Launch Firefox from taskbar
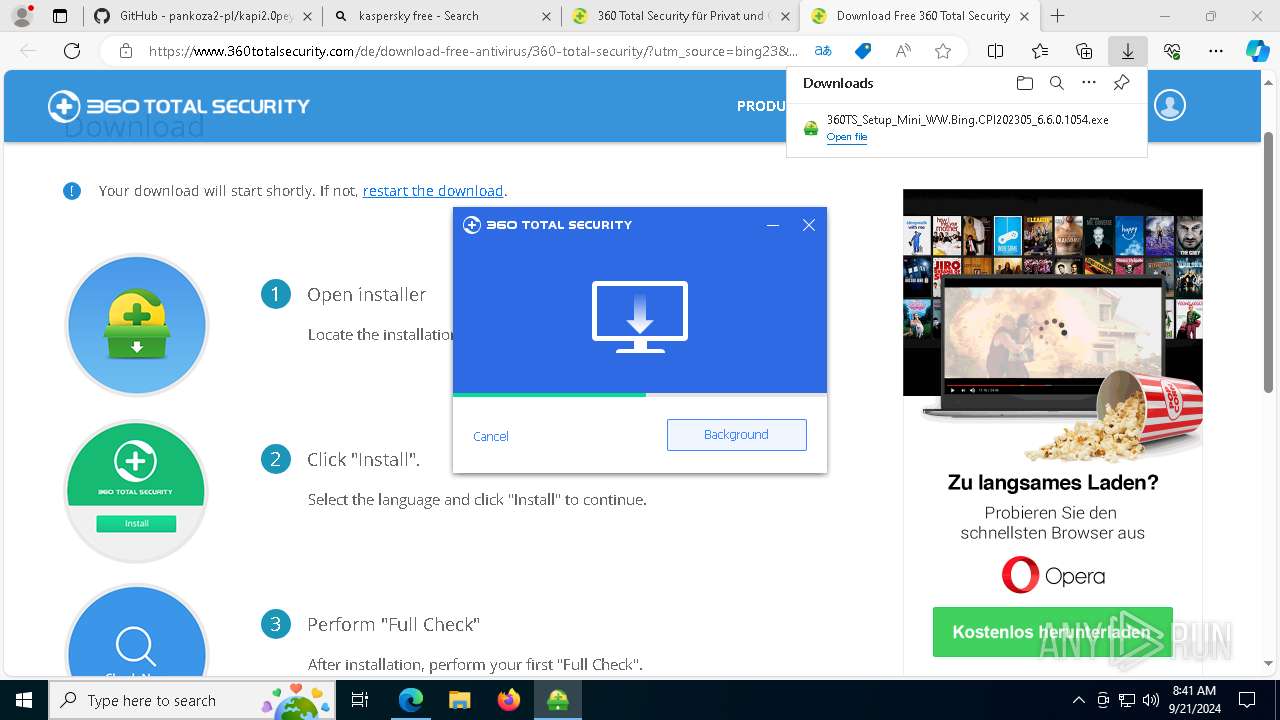 point(508,700)
